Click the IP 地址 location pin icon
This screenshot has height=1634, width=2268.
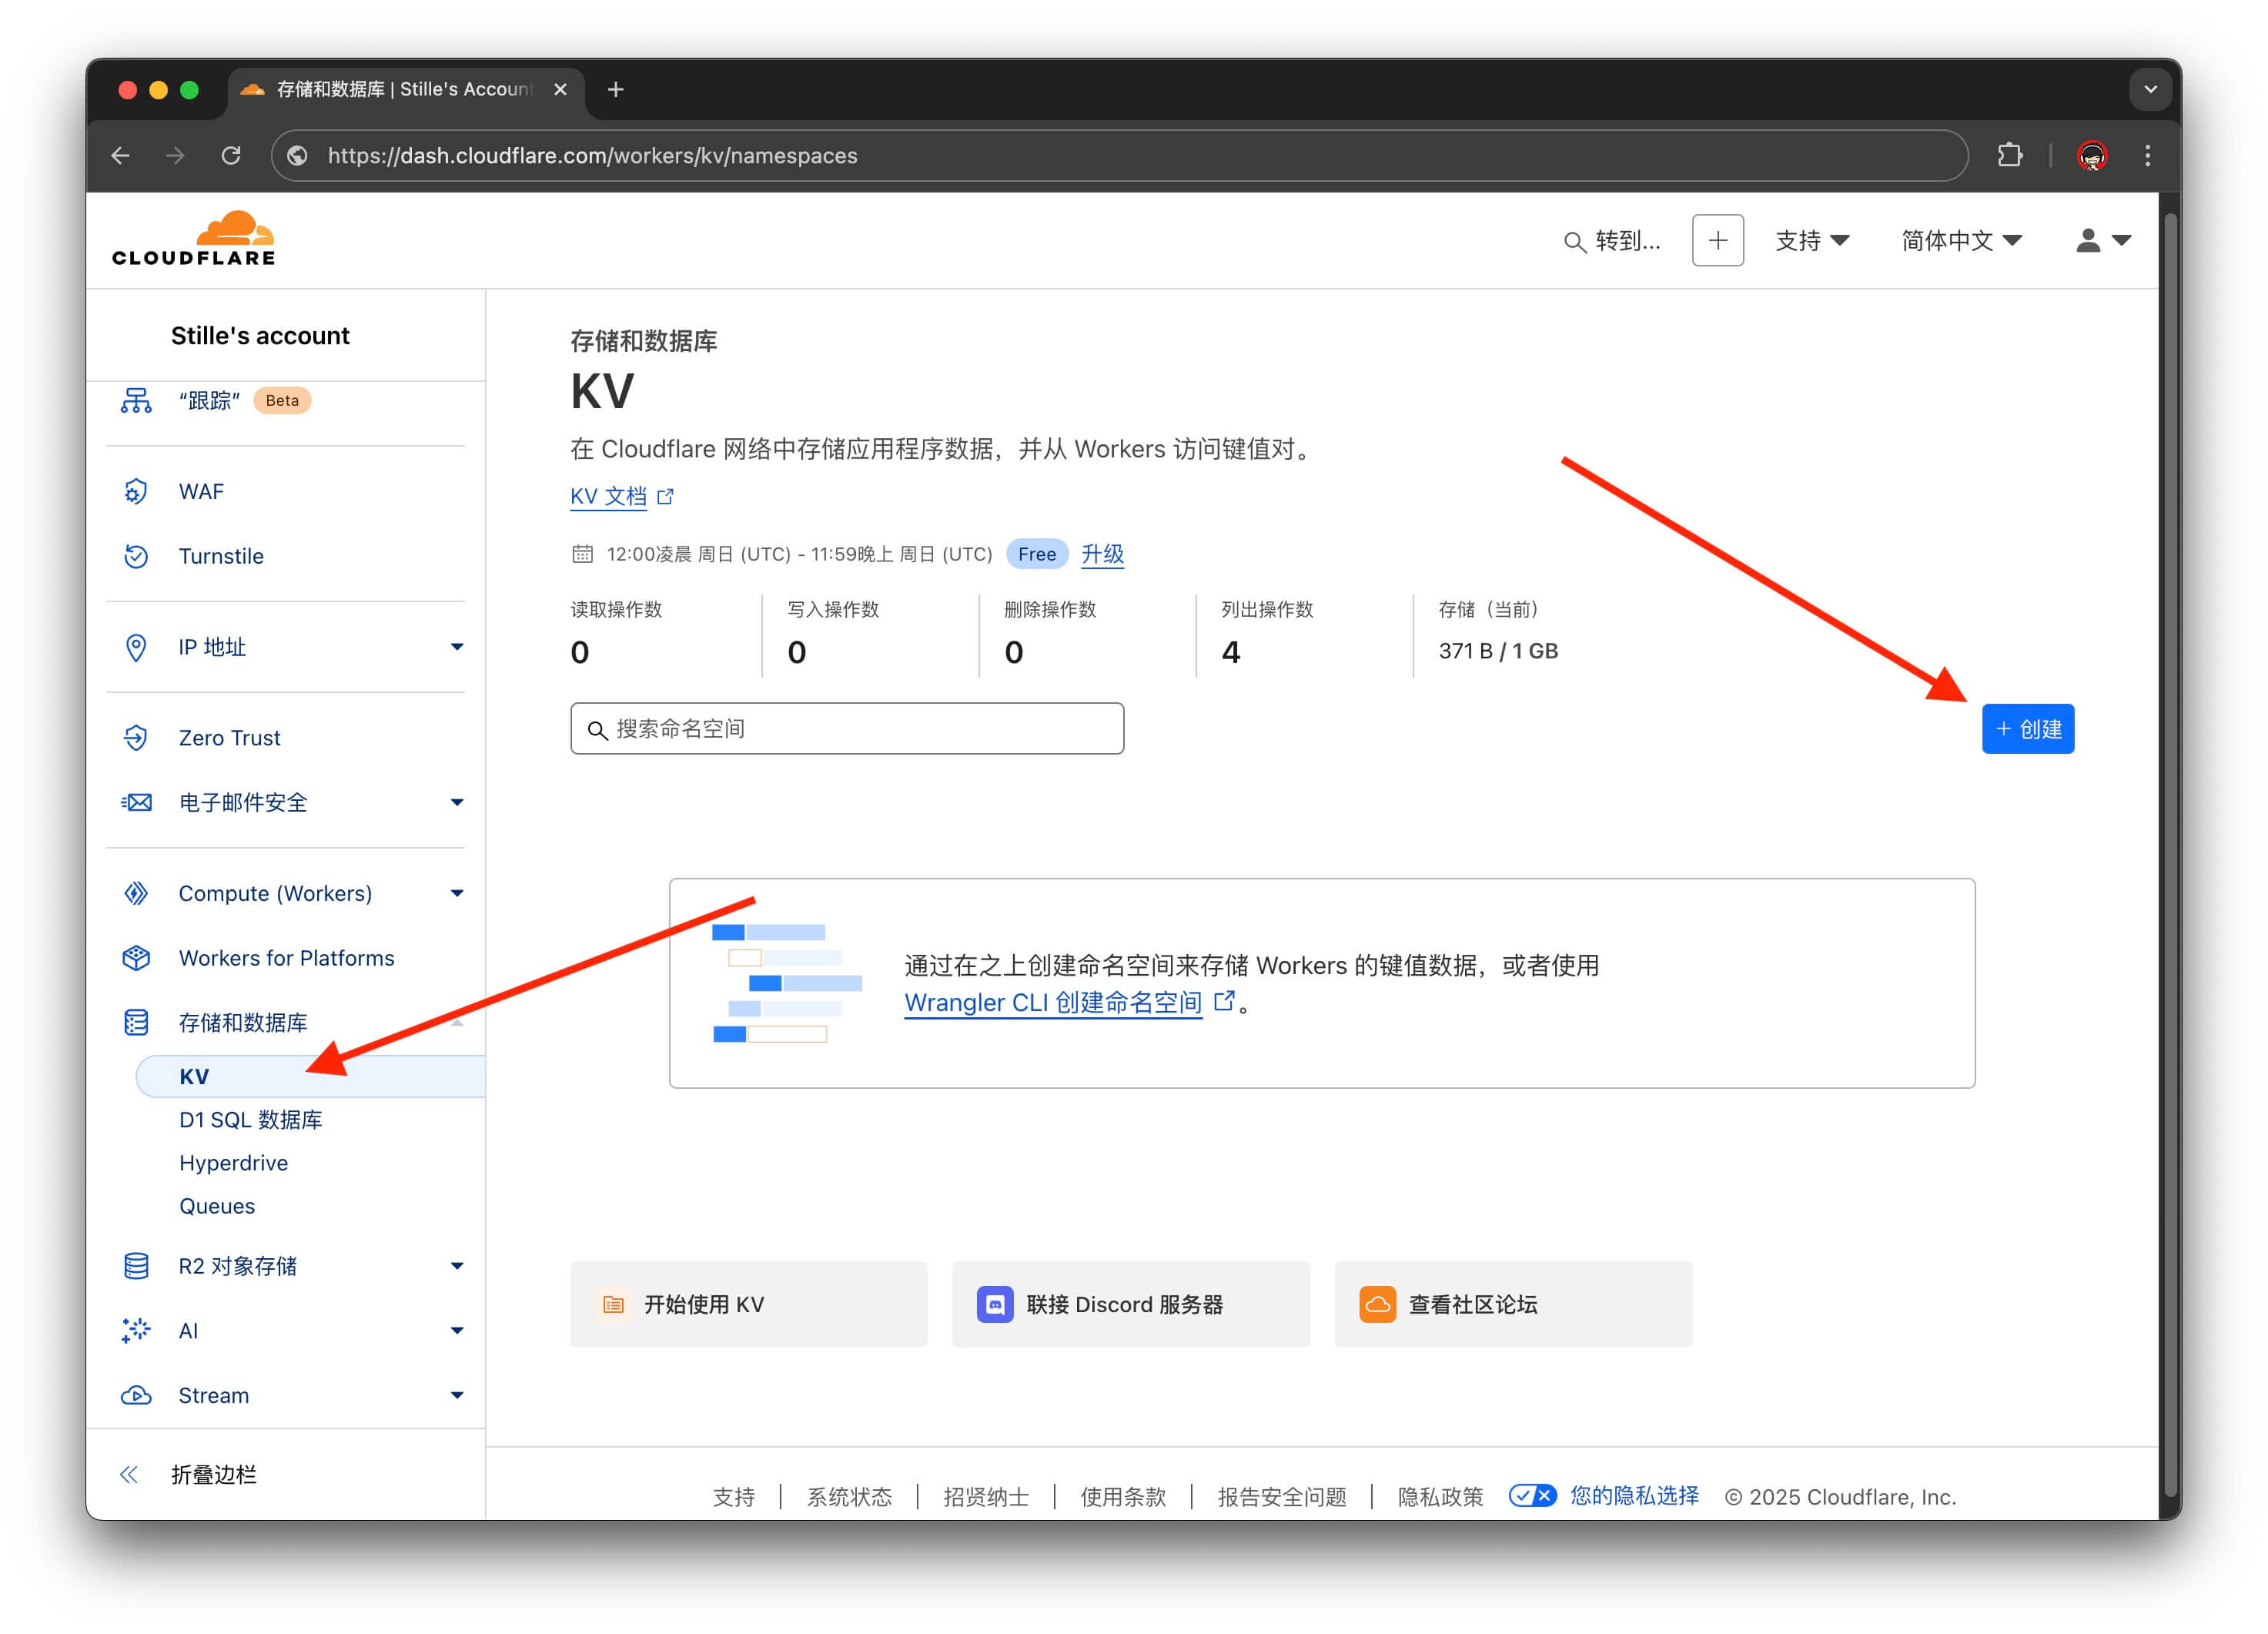[x=136, y=647]
